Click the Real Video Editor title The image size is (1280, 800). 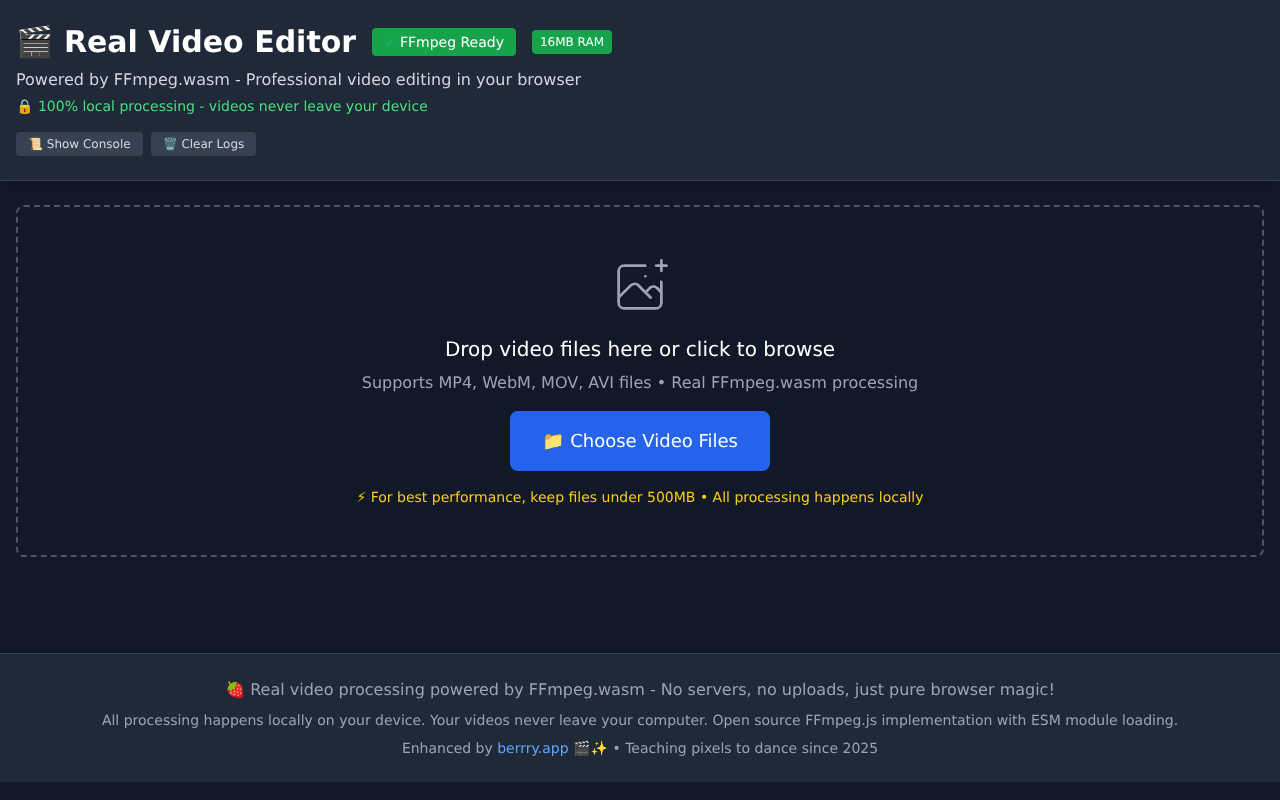click(210, 42)
